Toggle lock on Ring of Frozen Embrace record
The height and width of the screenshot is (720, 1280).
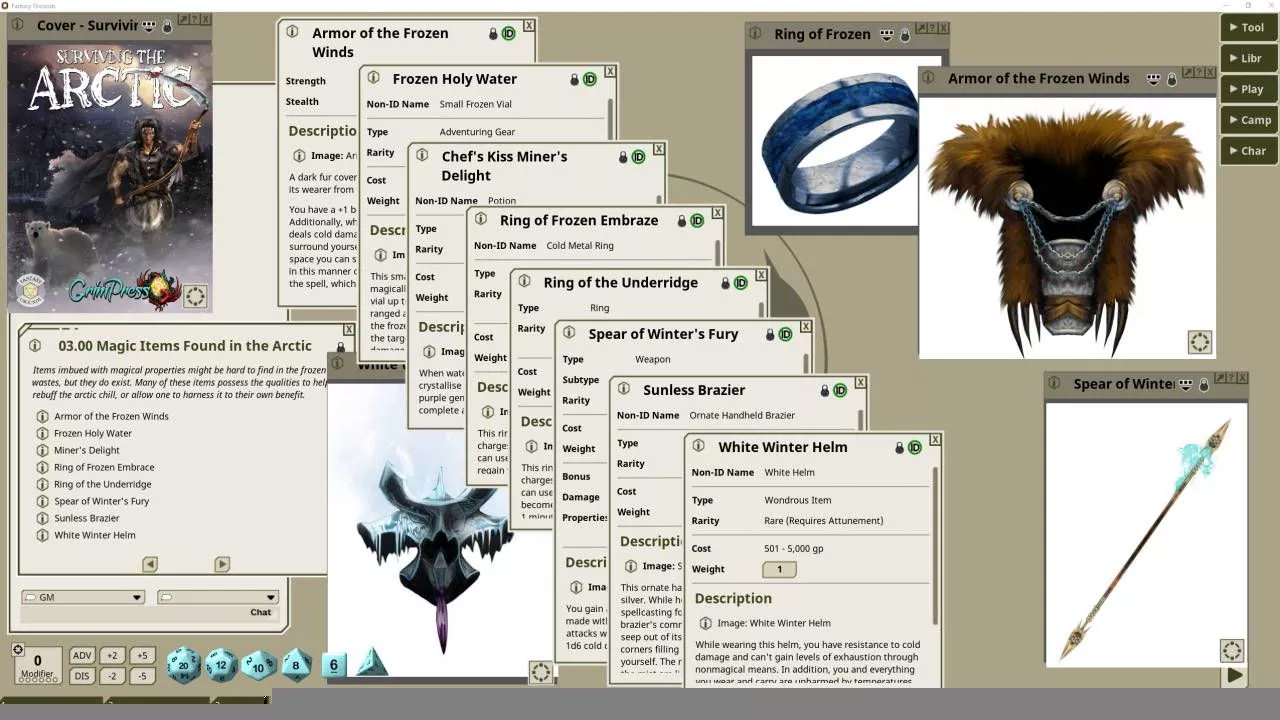pos(681,221)
